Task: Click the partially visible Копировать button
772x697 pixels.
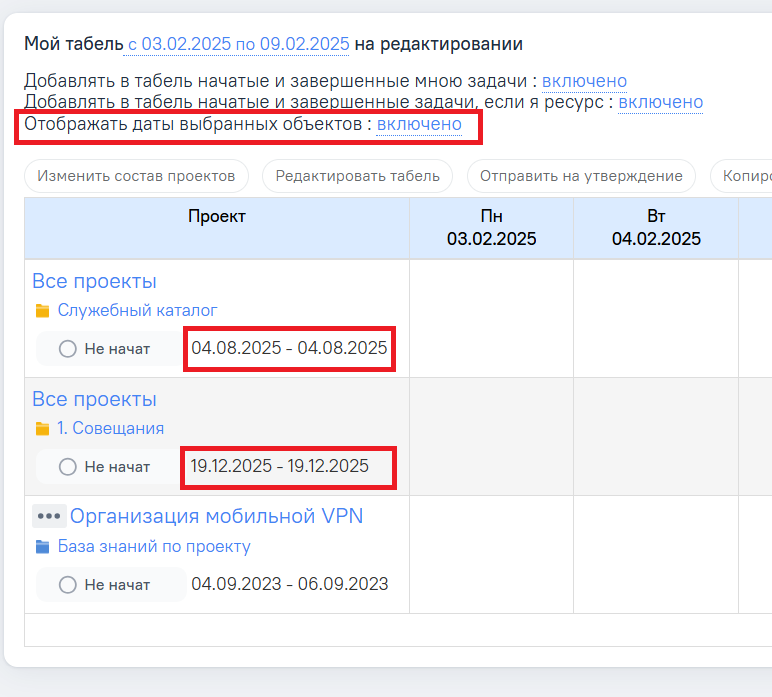Action: tap(741, 176)
